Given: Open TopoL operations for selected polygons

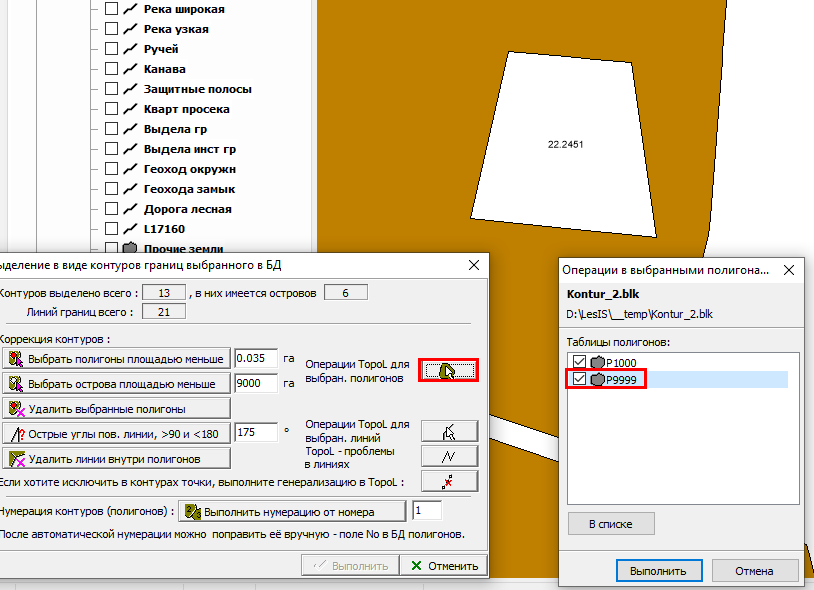Looking at the screenshot, I should (x=449, y=370).
